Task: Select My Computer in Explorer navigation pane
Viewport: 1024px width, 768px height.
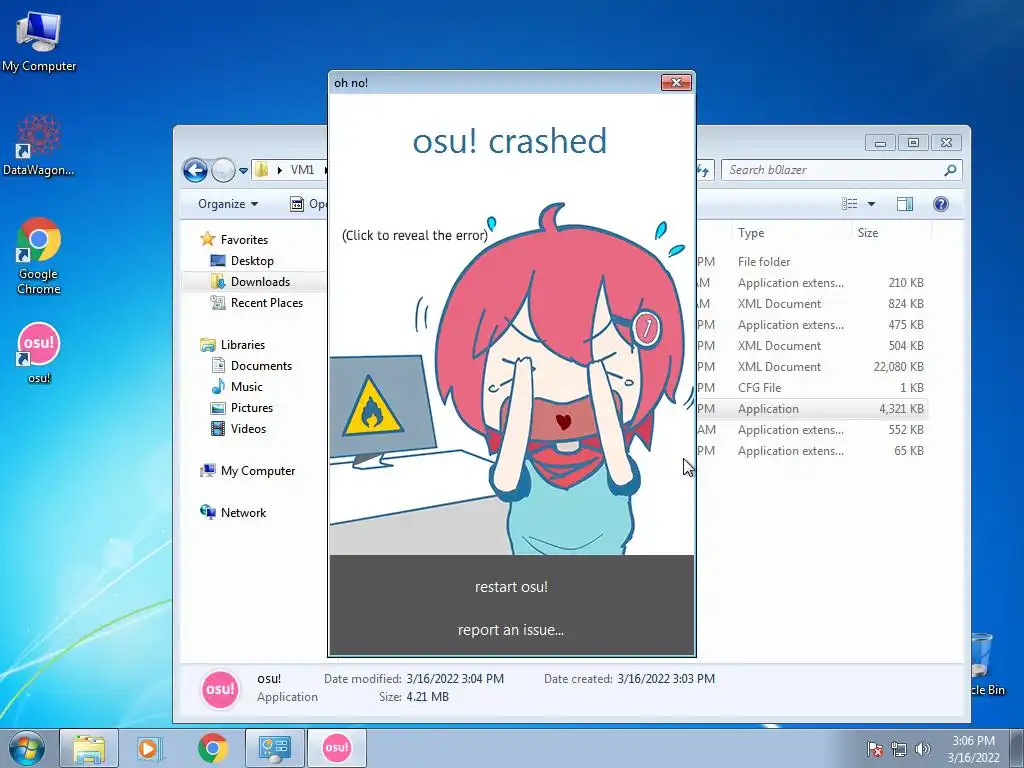Action: click(257, 470)
